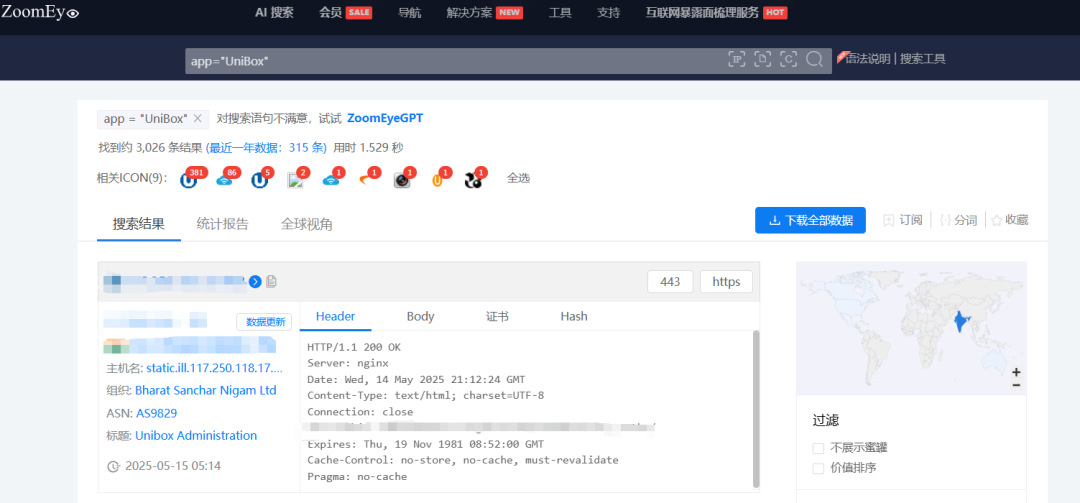
Task: Select the Body tab
Action: [x=420, y=316]
